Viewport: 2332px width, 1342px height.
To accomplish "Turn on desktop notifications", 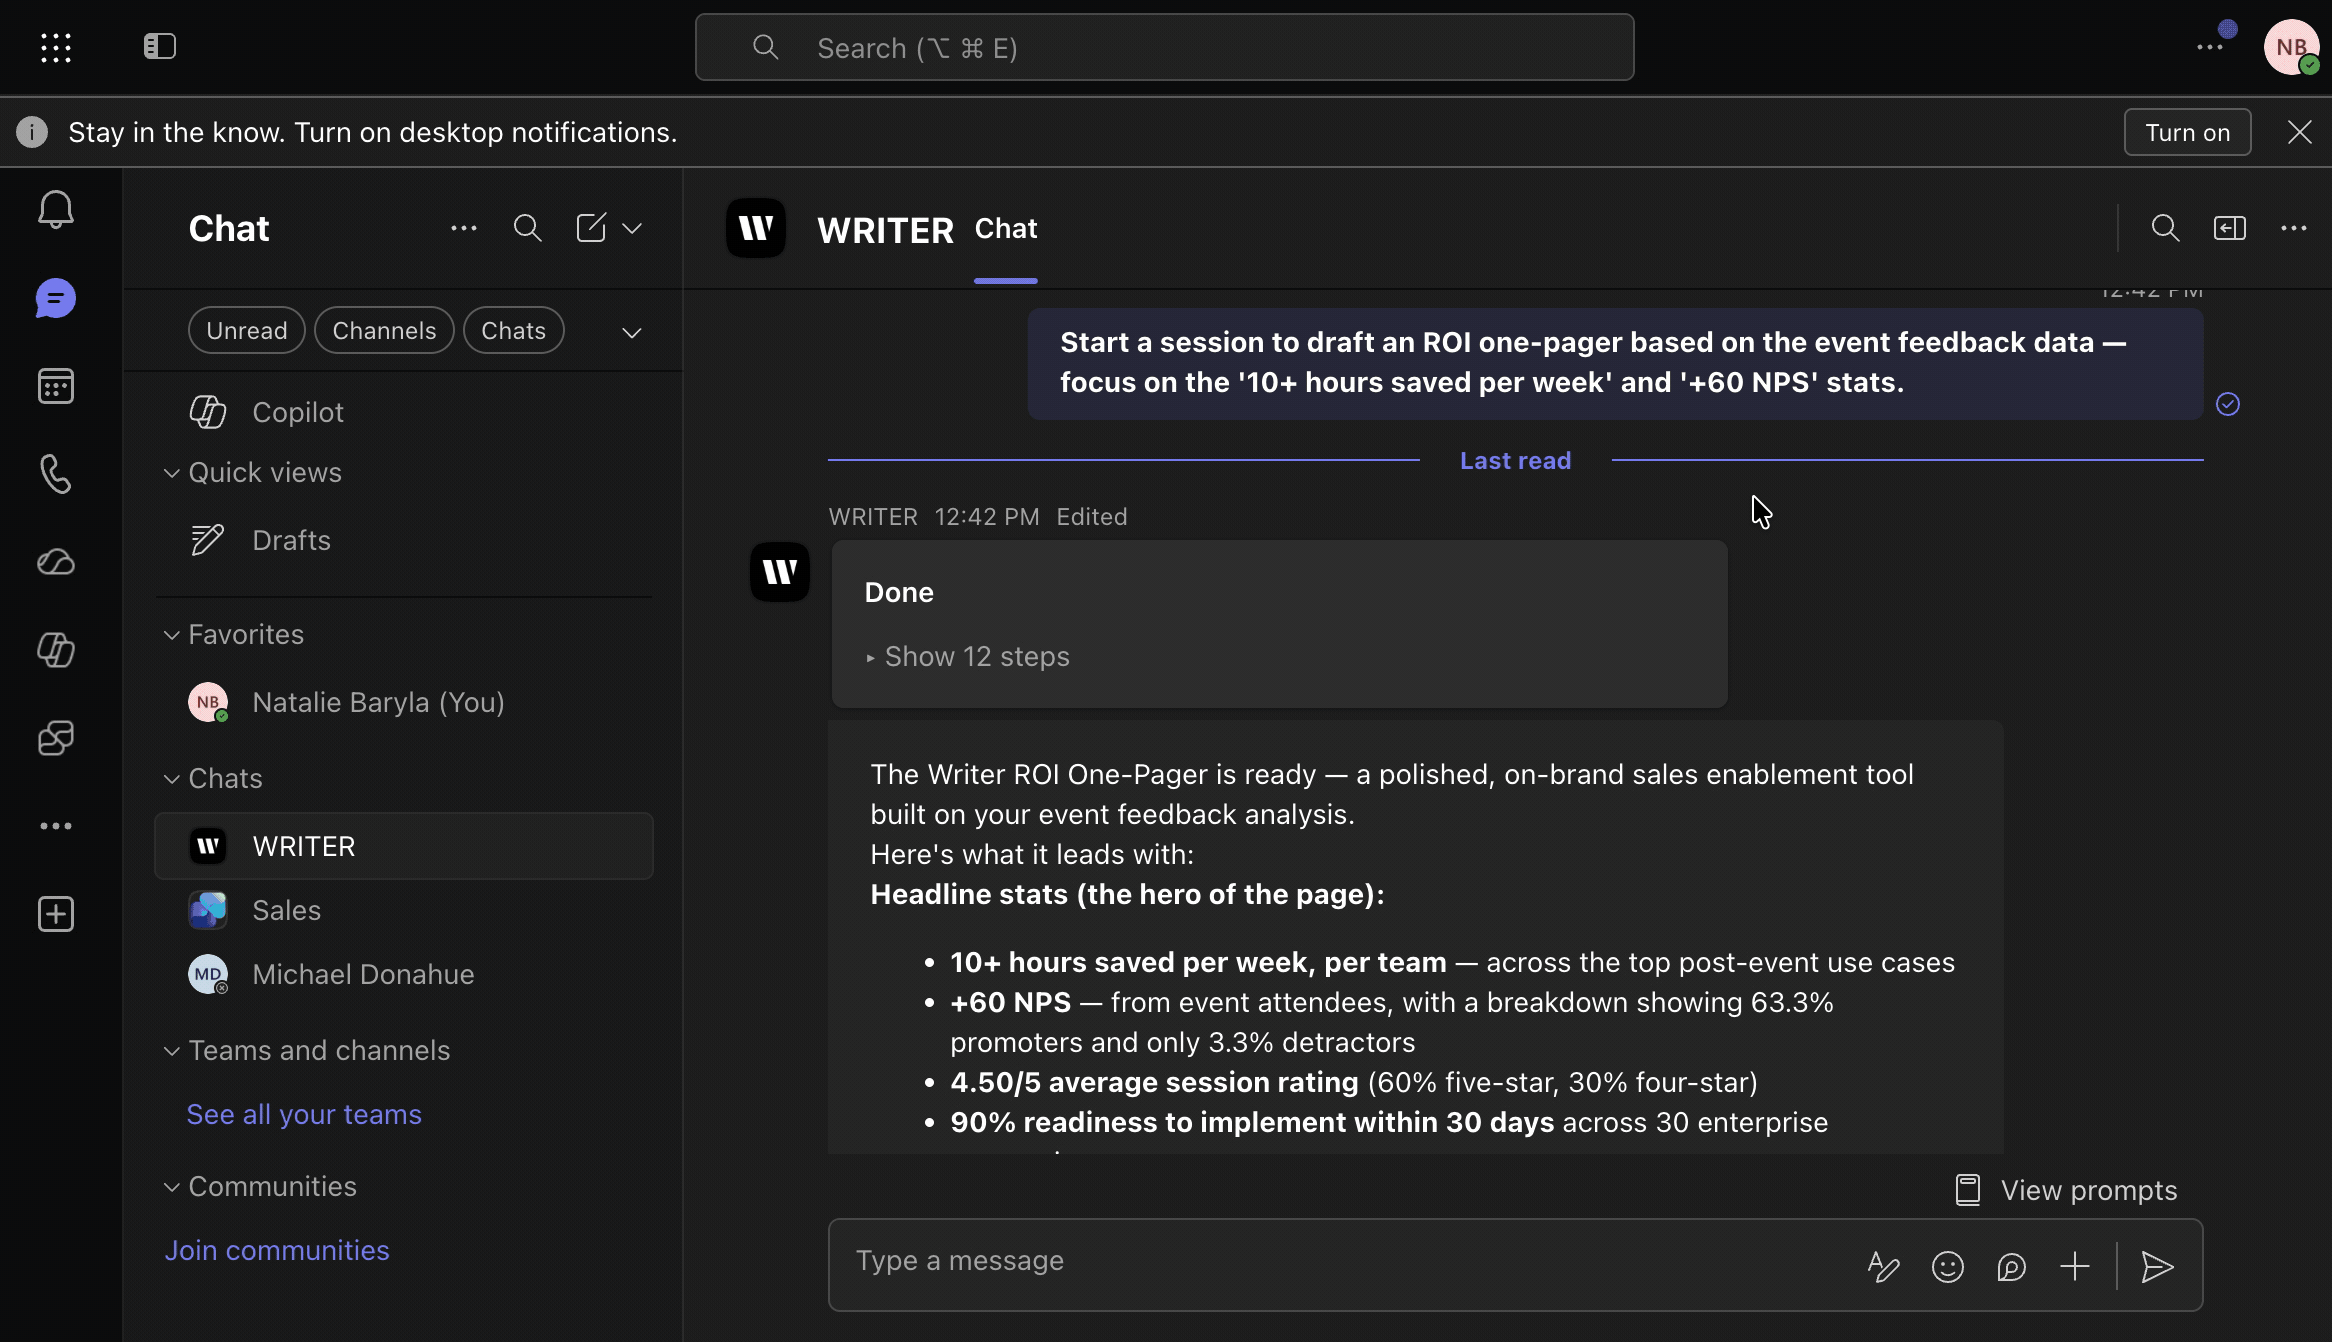I will (x=2187, y=132).
